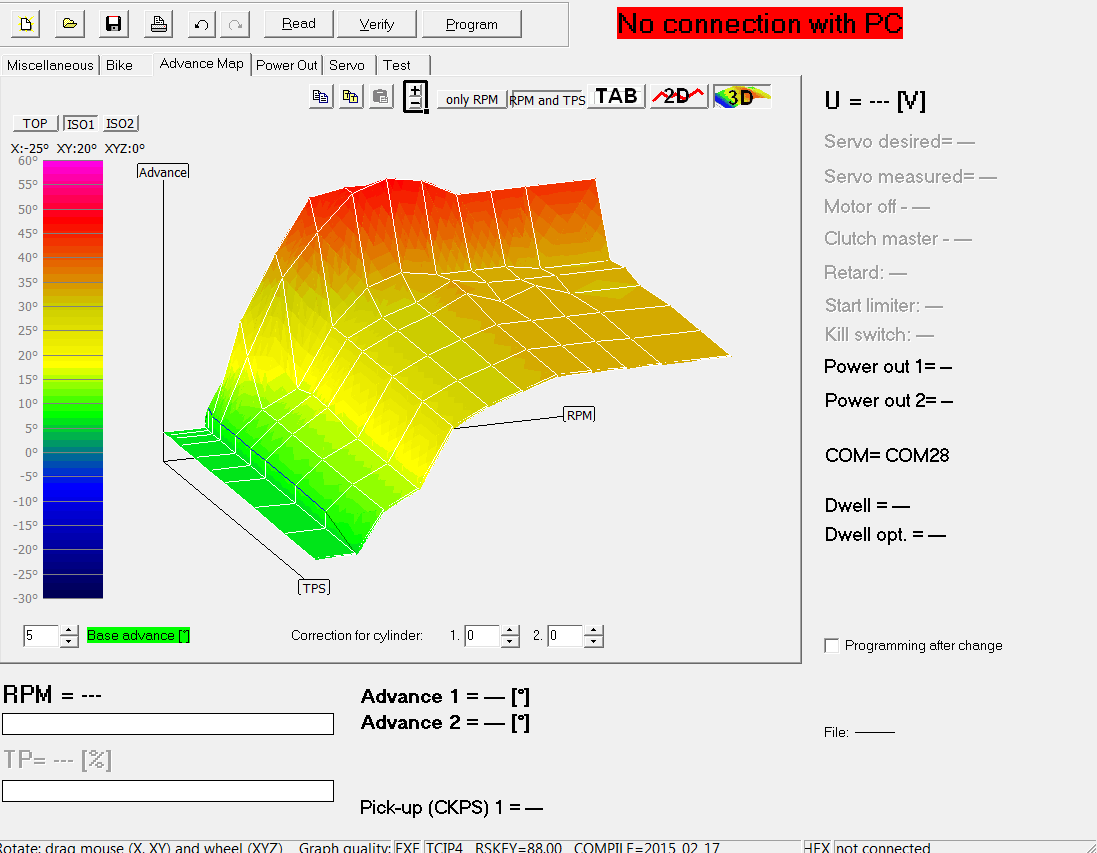
Task: Click the Undo arrow icon
Action: (202, 24)
